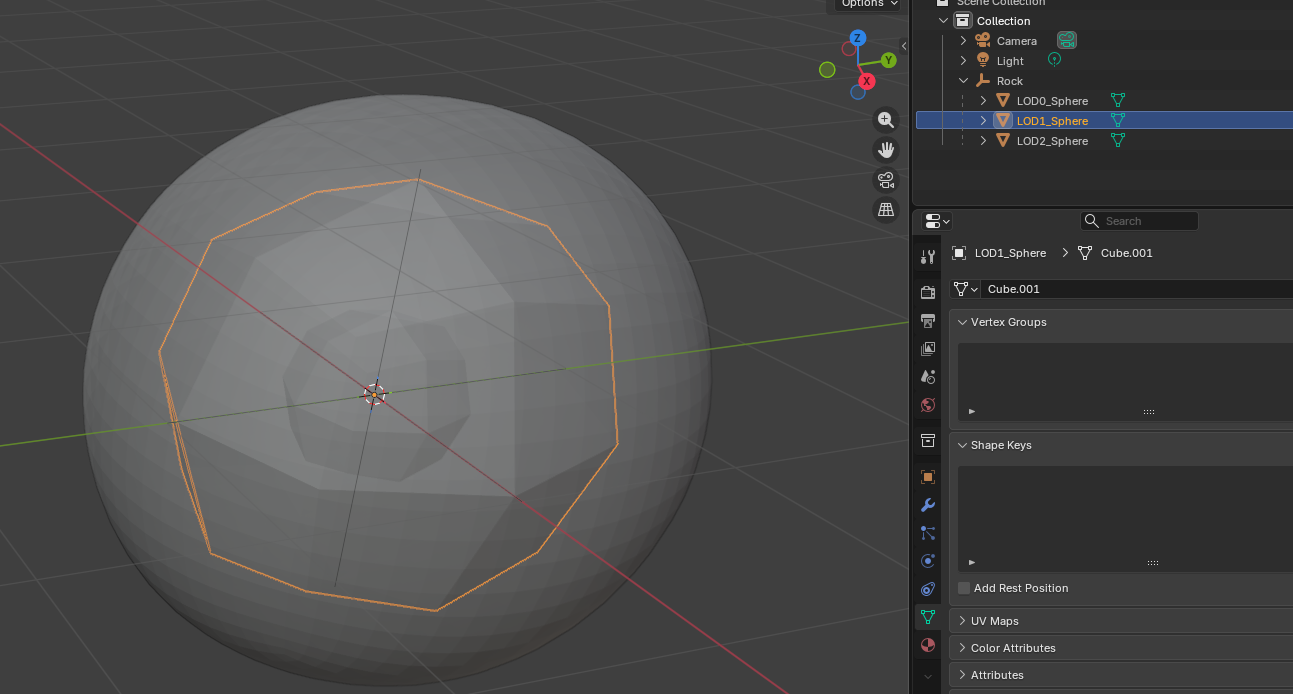
Task: Activate the Zoom tool in the viewport sidebar
Action: (x=885, y=119)
